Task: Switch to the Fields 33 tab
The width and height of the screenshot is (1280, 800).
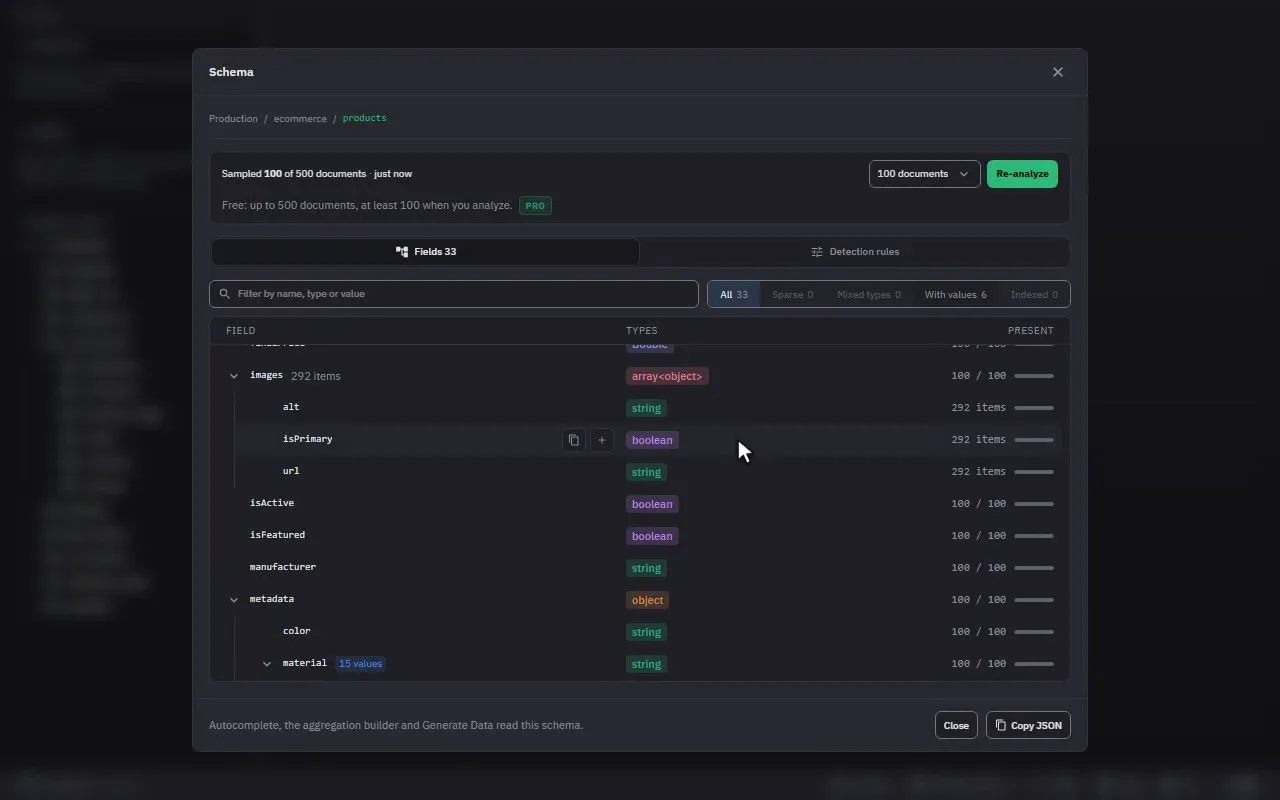Action: click(425, 252)
